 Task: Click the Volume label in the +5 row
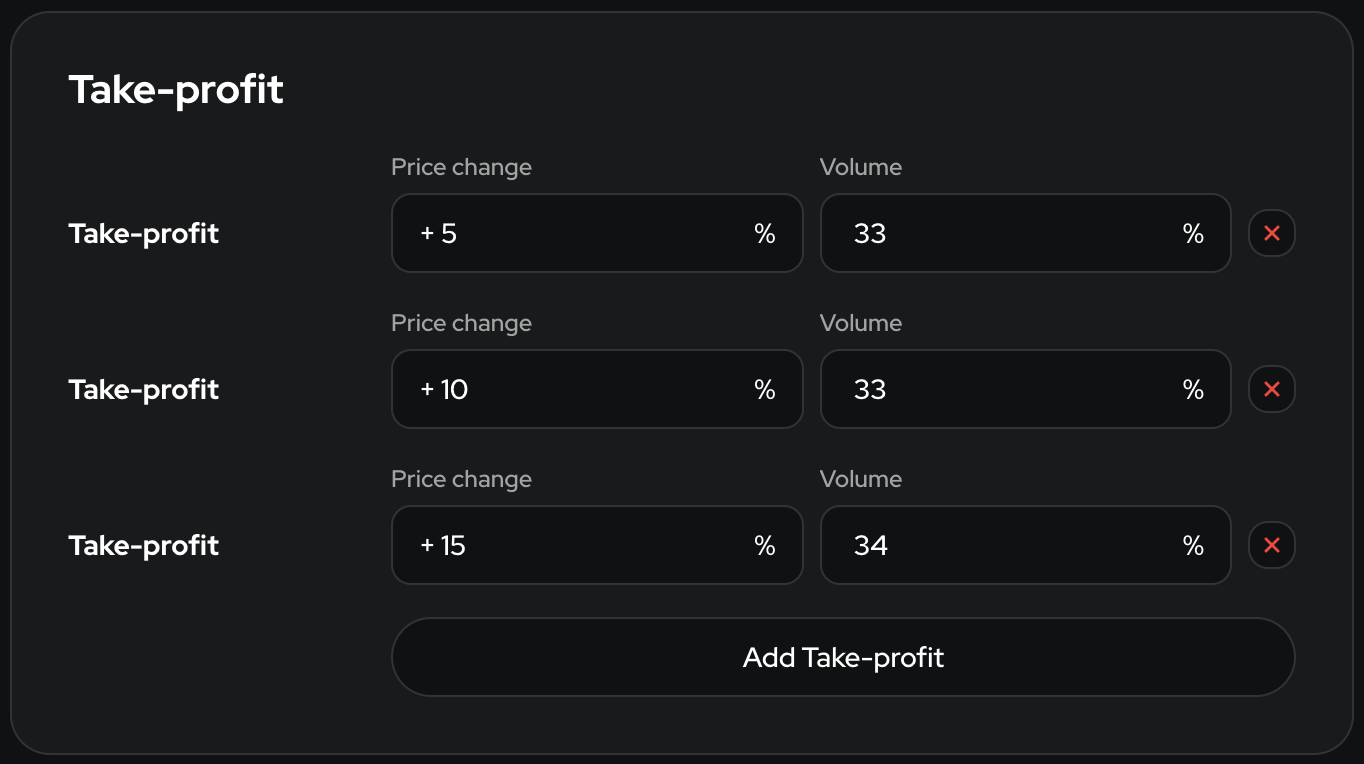(860, 167)
